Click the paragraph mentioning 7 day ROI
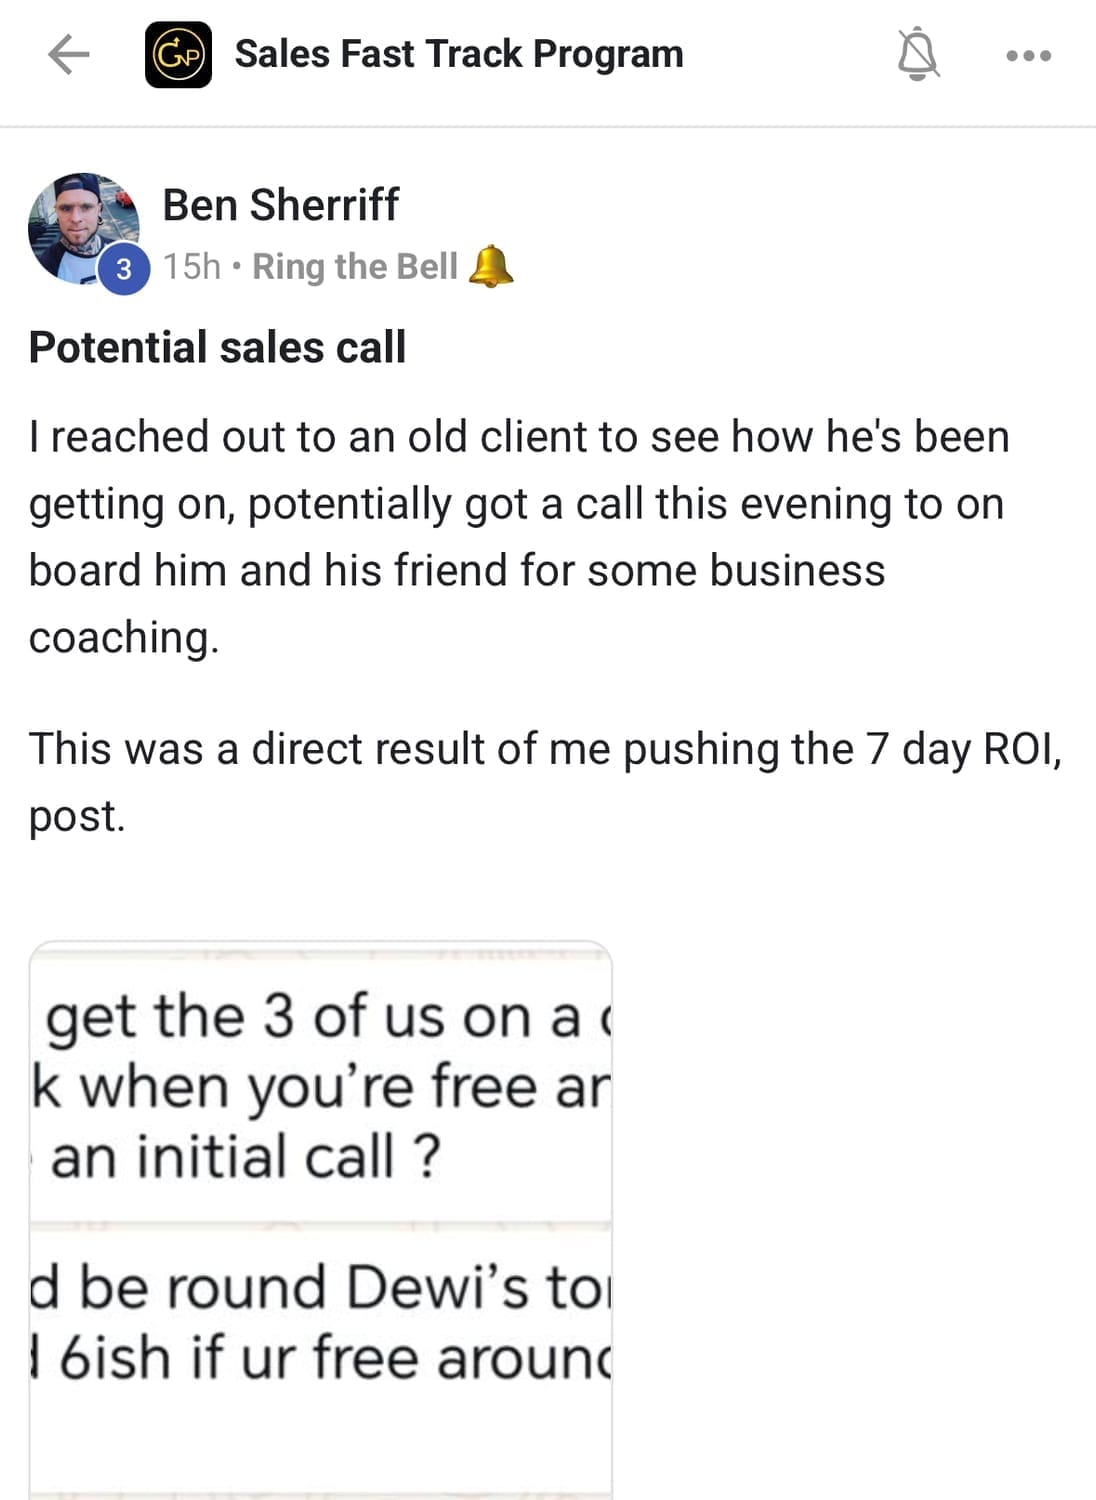The image size is (1096, 1500). point(544,781)
